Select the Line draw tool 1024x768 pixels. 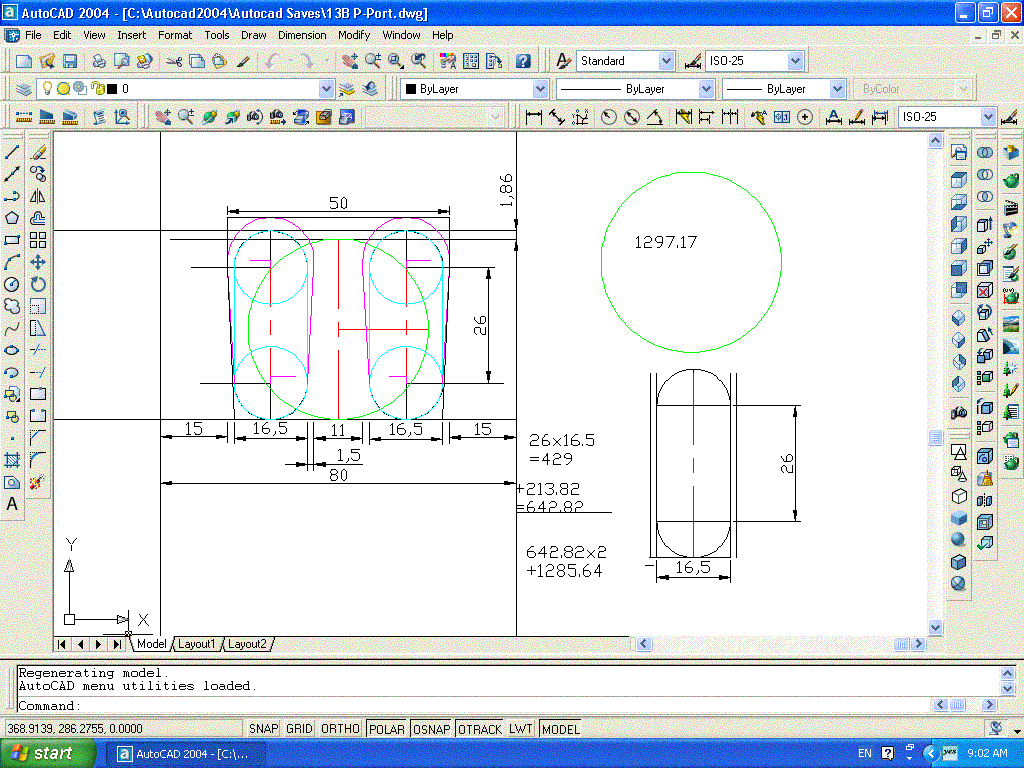point(13,152)
